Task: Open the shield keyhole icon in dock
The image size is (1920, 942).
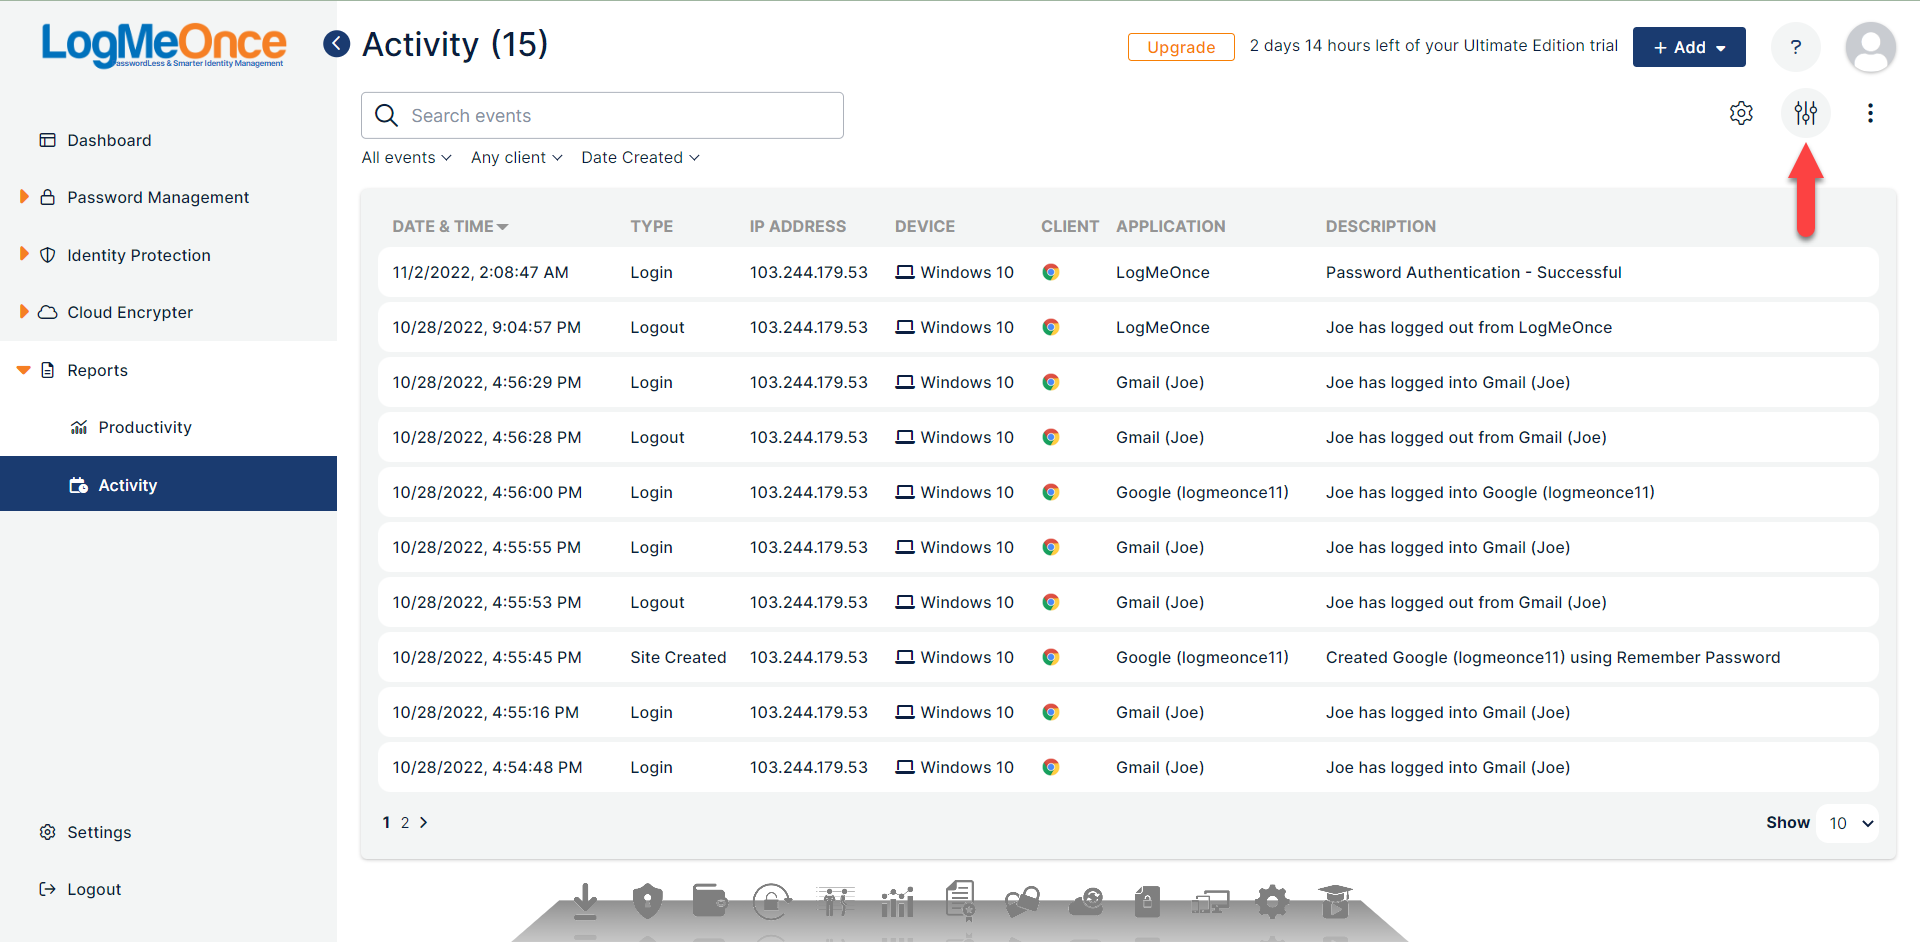Action: coord(648,901)
